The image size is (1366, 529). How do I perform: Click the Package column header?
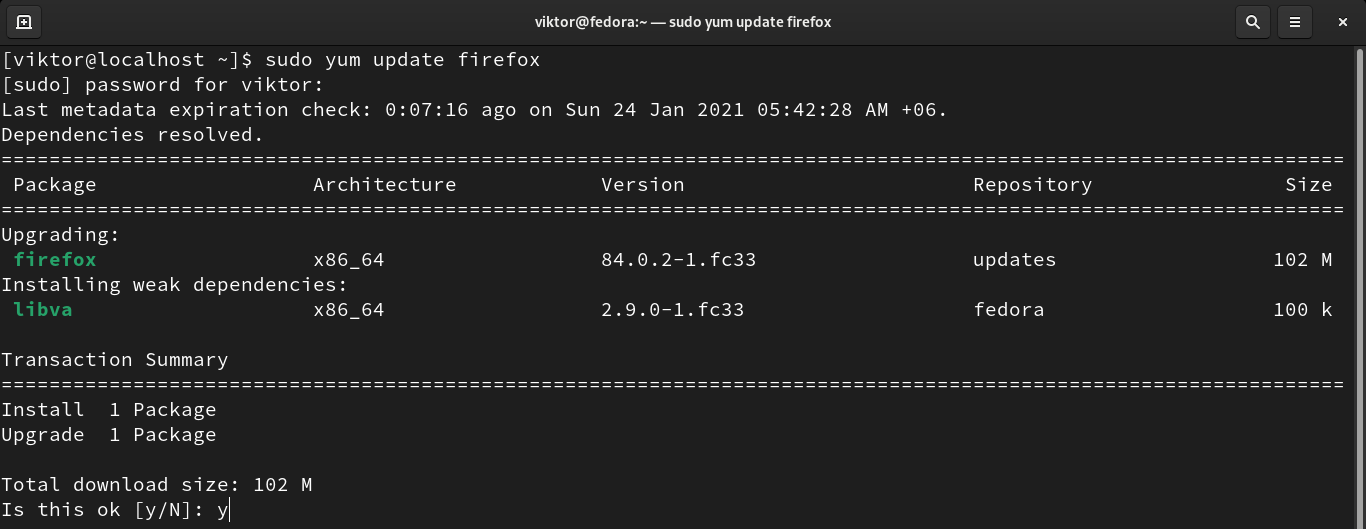click(55, 185)
